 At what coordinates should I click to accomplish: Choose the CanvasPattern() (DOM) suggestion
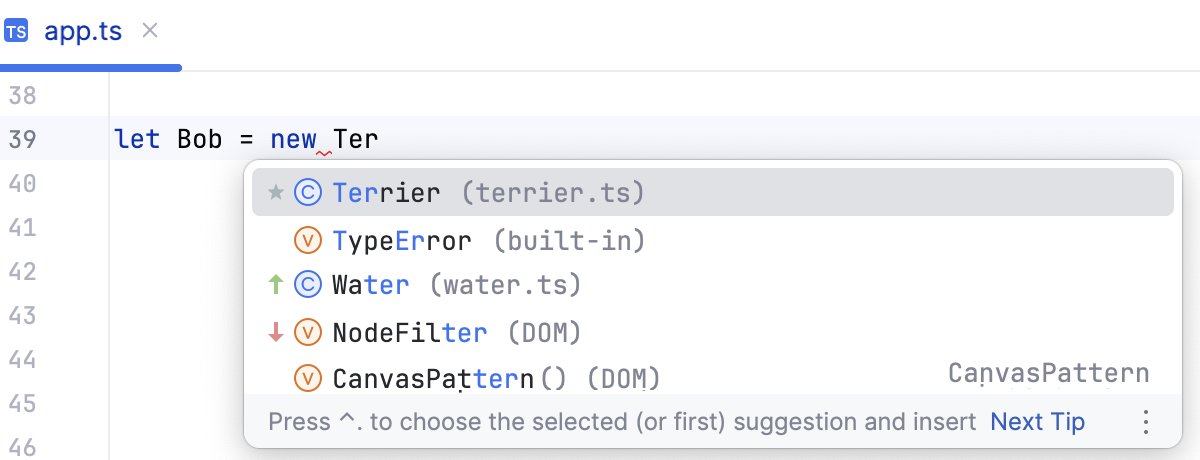[496, 378]
